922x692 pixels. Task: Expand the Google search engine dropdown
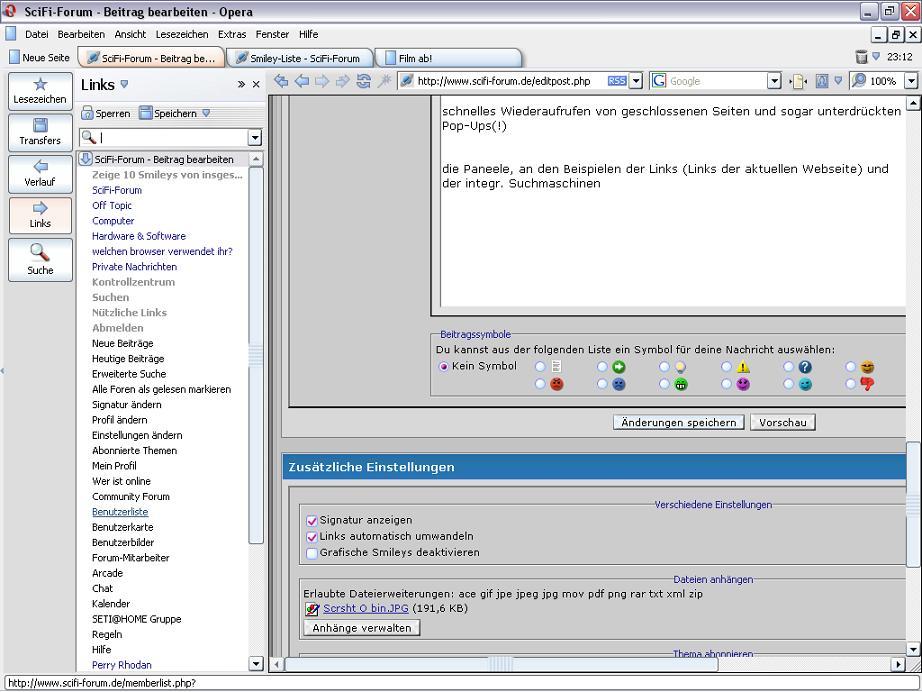point(774,81)
